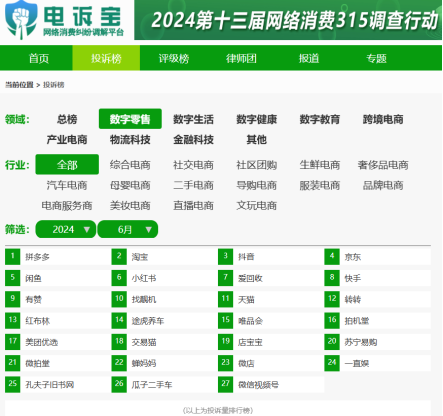Select the 数字教育 domain filter
The height and width of the screenshot is (416, 443).
pyautogui.click(x=320, y=119)
